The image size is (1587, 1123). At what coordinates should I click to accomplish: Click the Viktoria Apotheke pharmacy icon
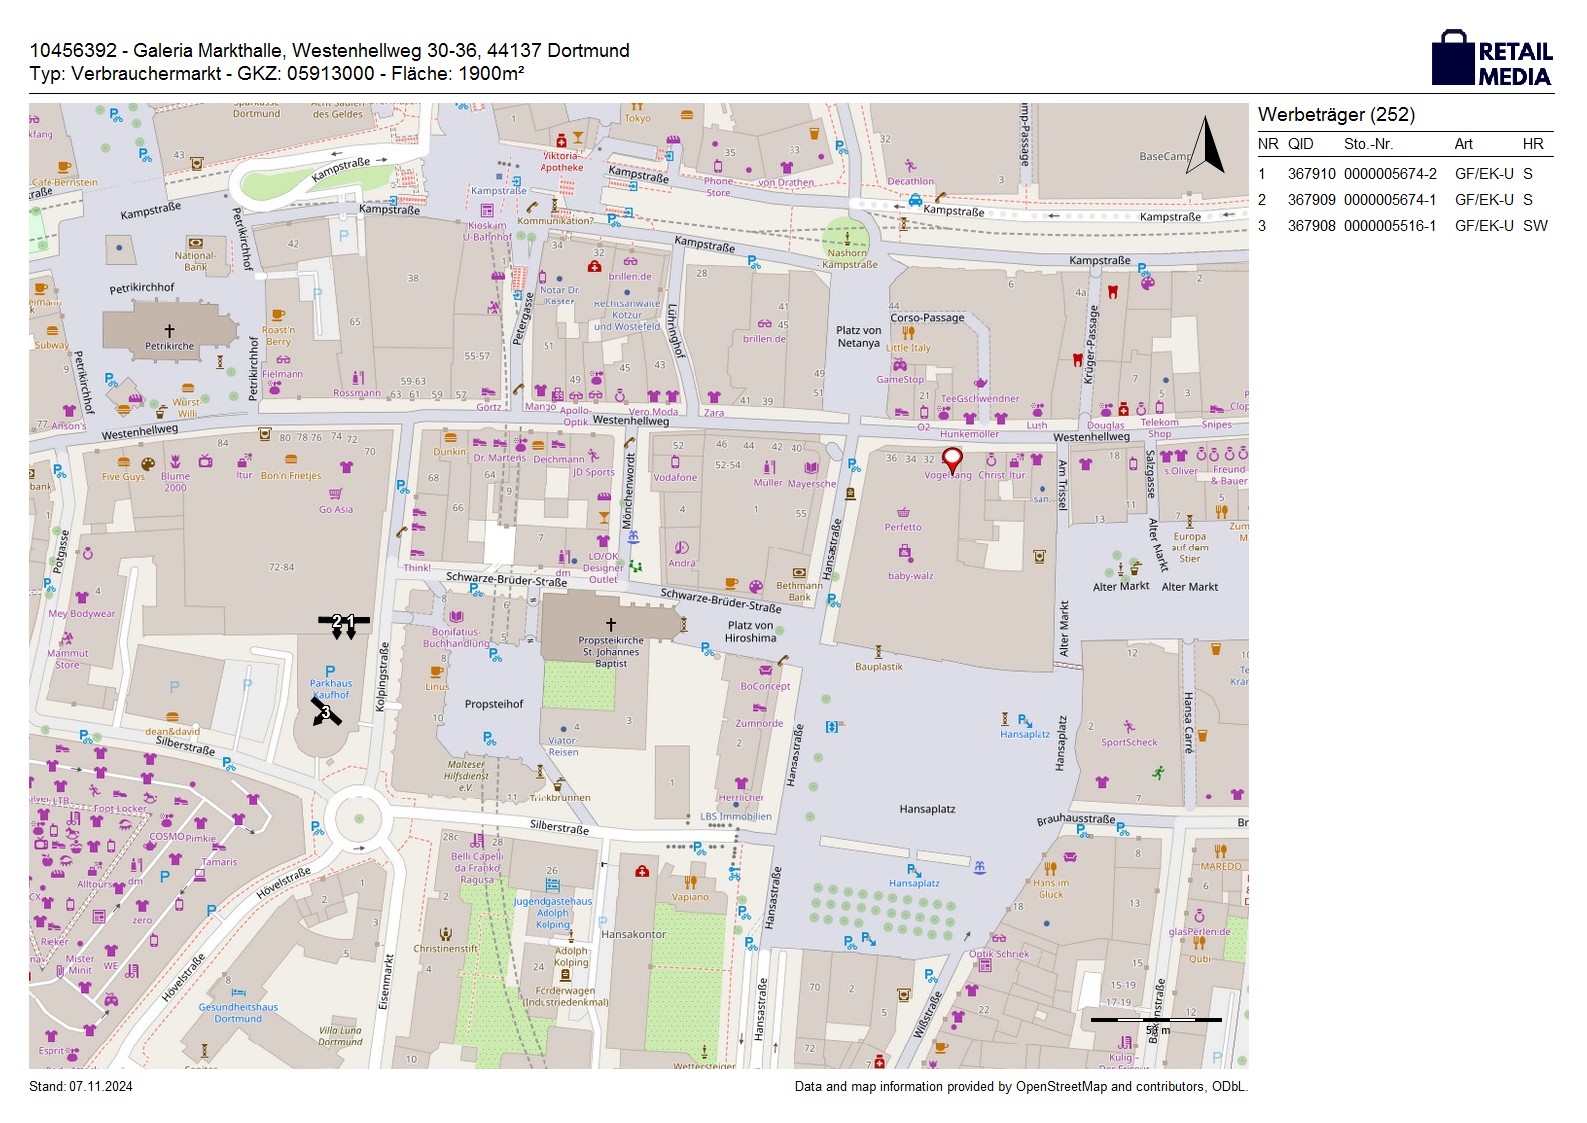[562, 140]
